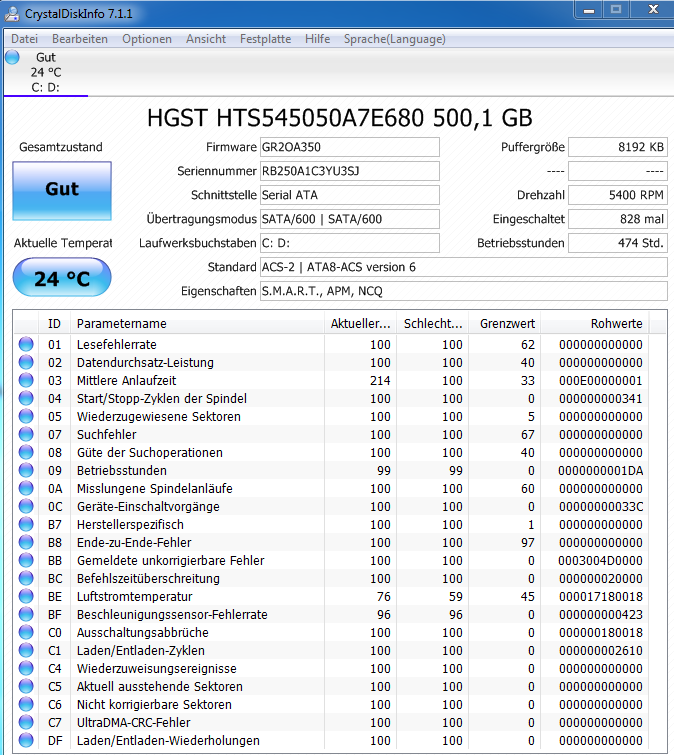674x755 pixels.
Task: Click status orb of Aktuell ausstehende Sektoren row
Action: (x=26, y=686)
